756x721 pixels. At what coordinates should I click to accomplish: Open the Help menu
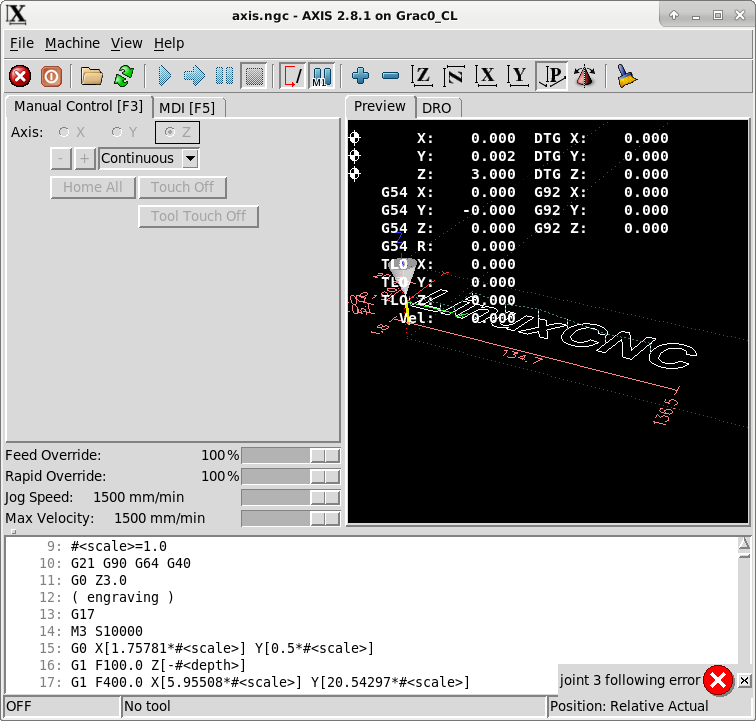(169, 43)
